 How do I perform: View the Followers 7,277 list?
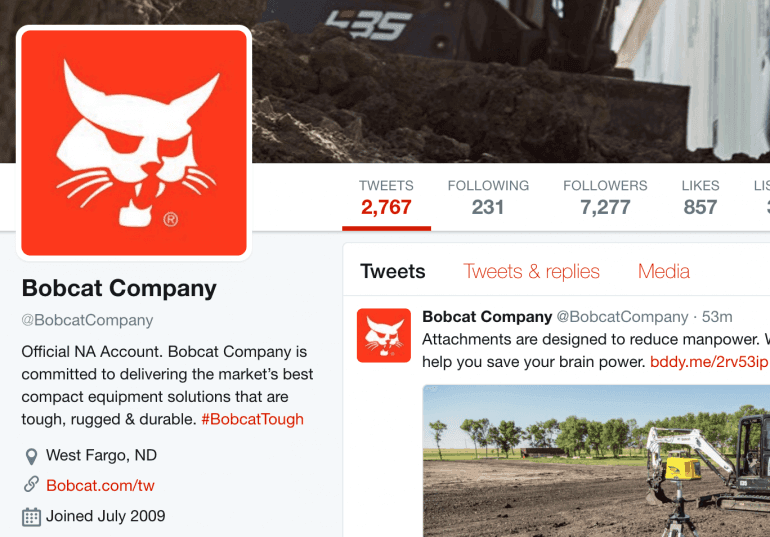(605, 199)
